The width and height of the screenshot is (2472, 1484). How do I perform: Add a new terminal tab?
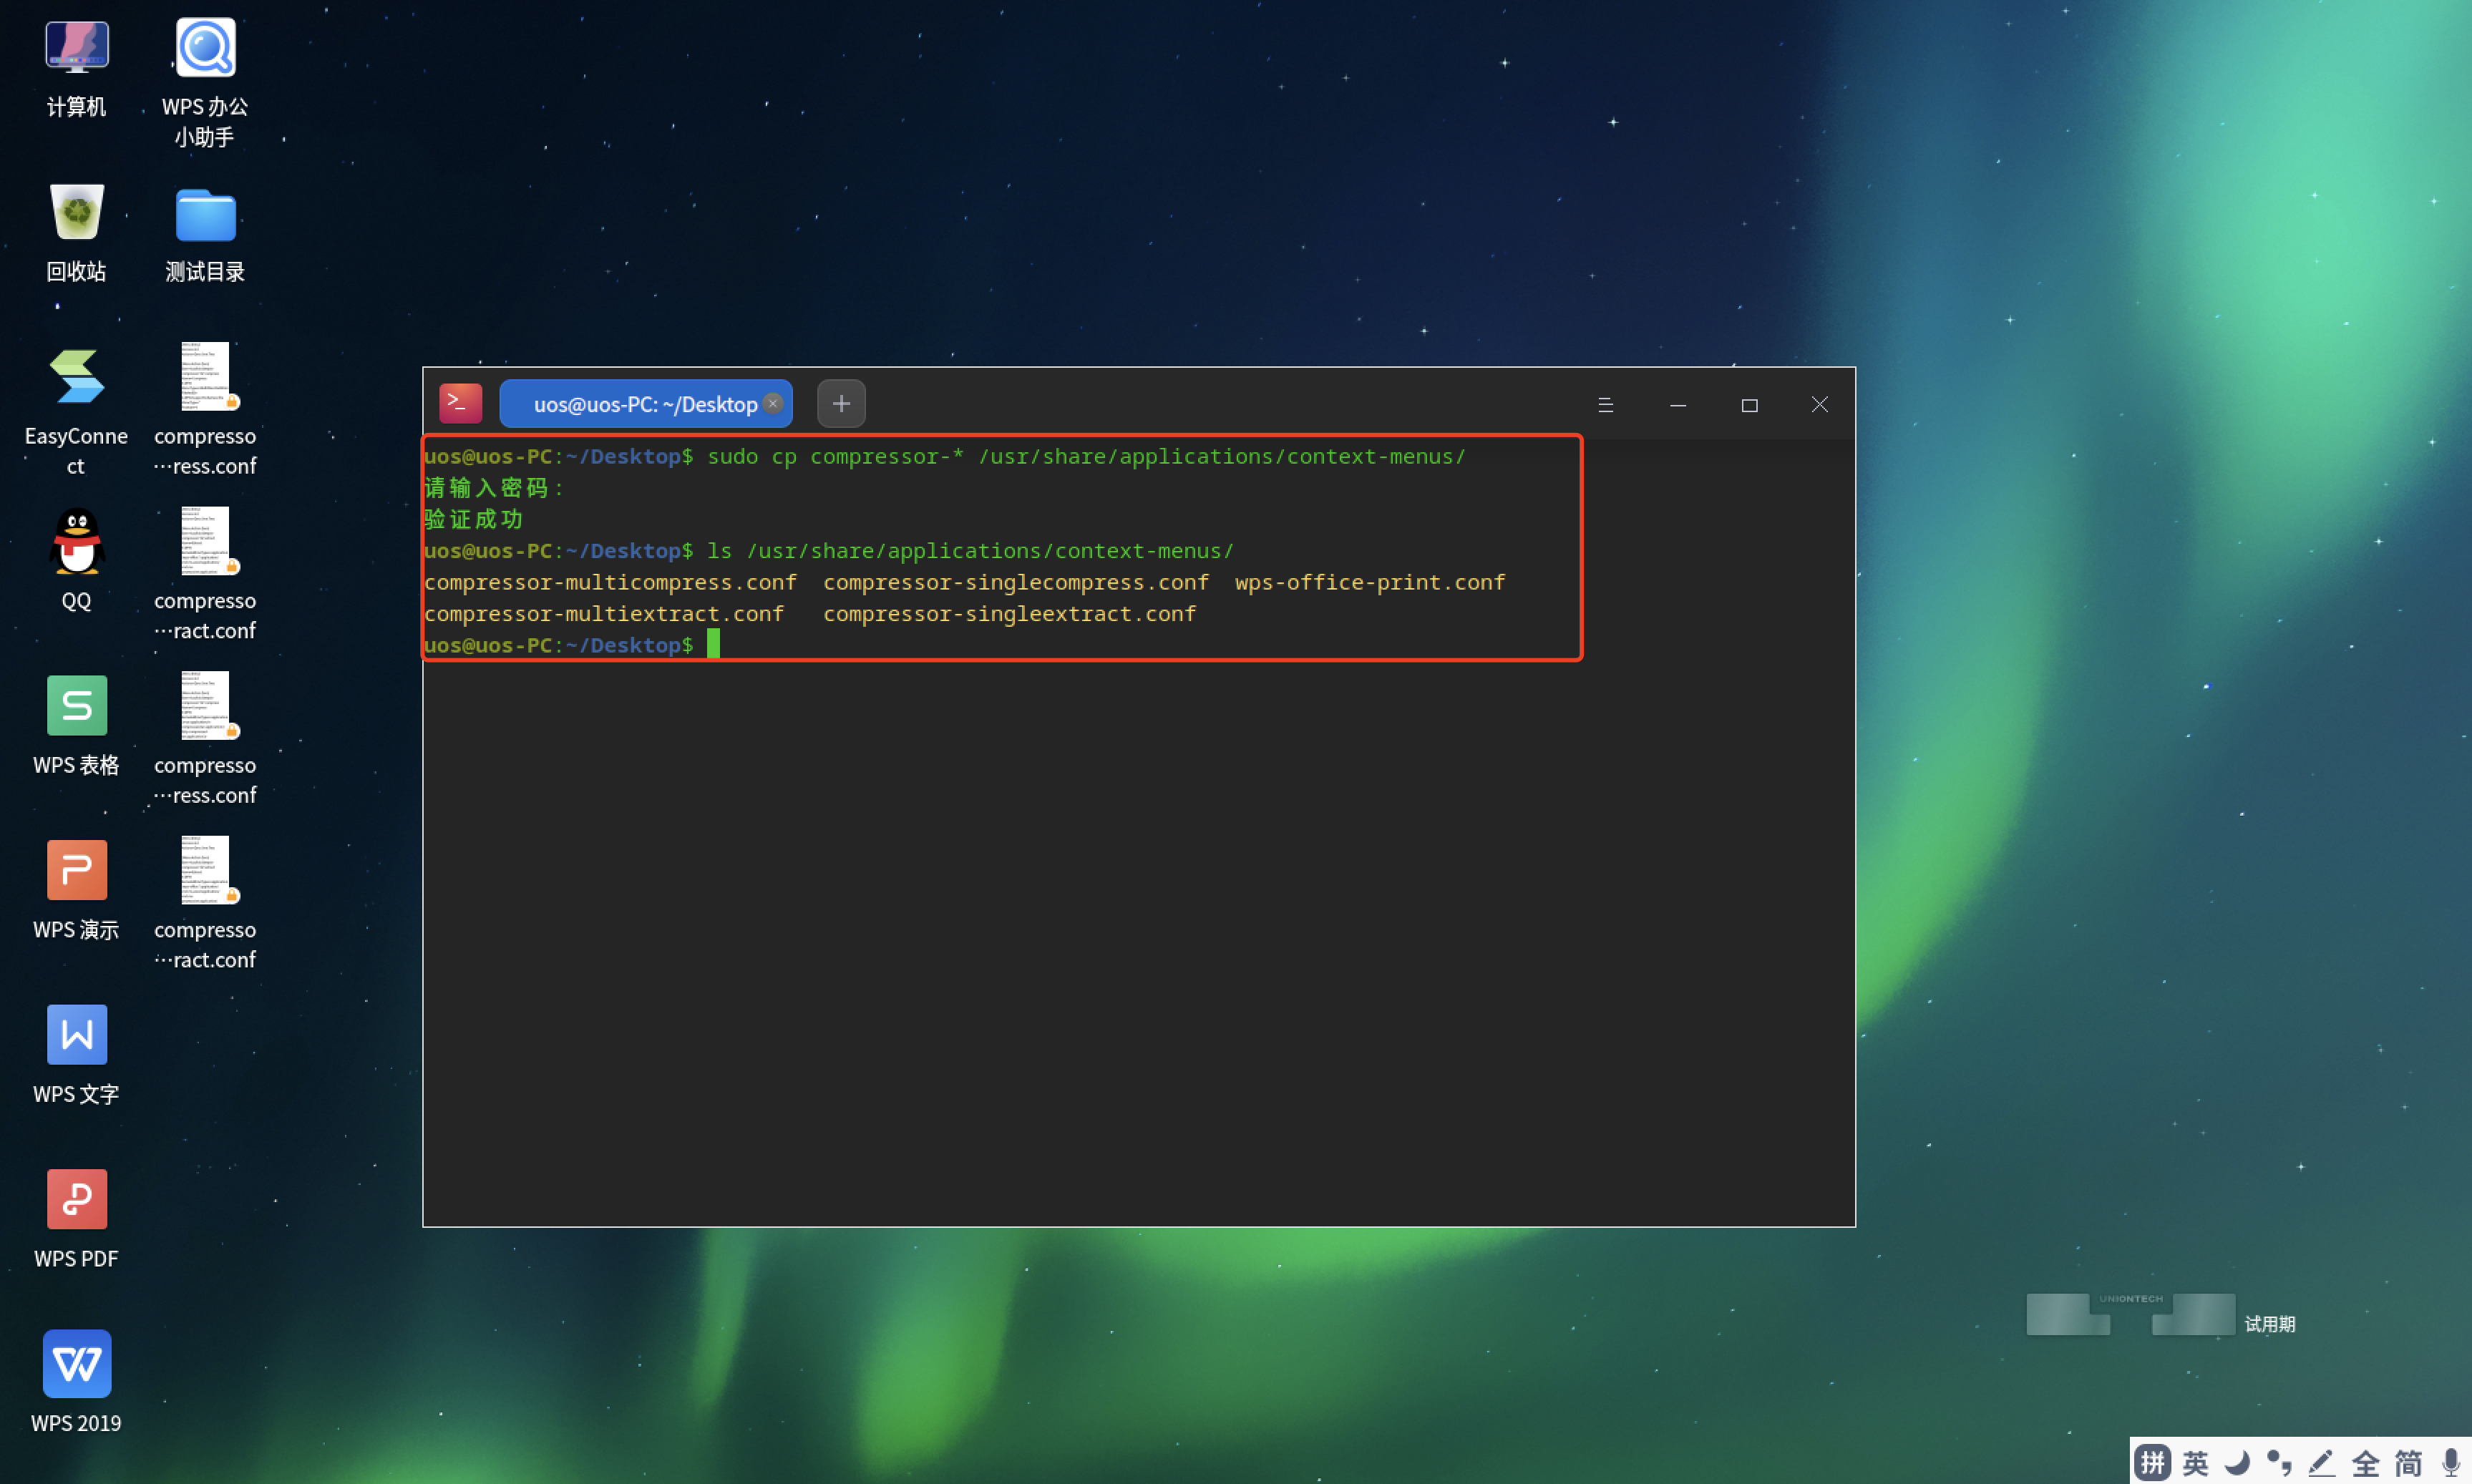coord(841,404)
